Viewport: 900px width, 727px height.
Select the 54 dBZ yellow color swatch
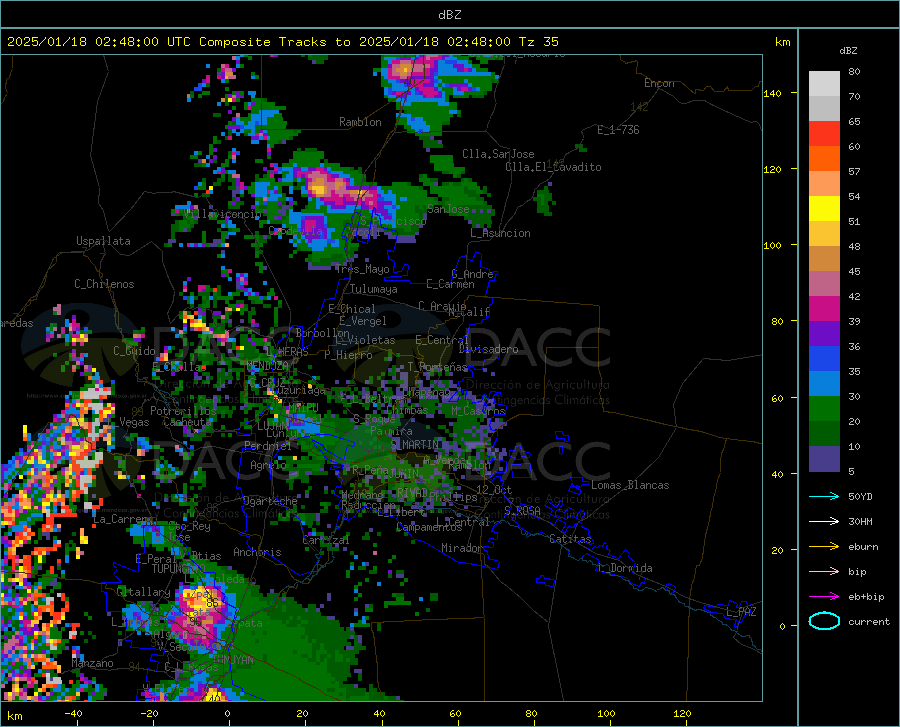coord(824,209)
